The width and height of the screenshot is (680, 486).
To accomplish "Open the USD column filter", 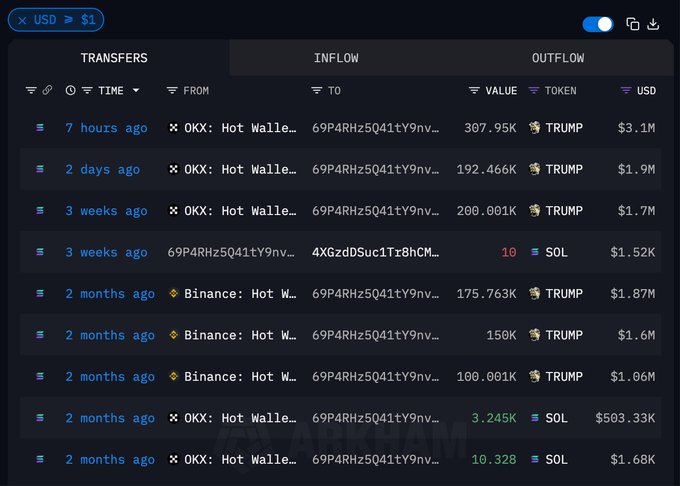I will tap(626, 90).
